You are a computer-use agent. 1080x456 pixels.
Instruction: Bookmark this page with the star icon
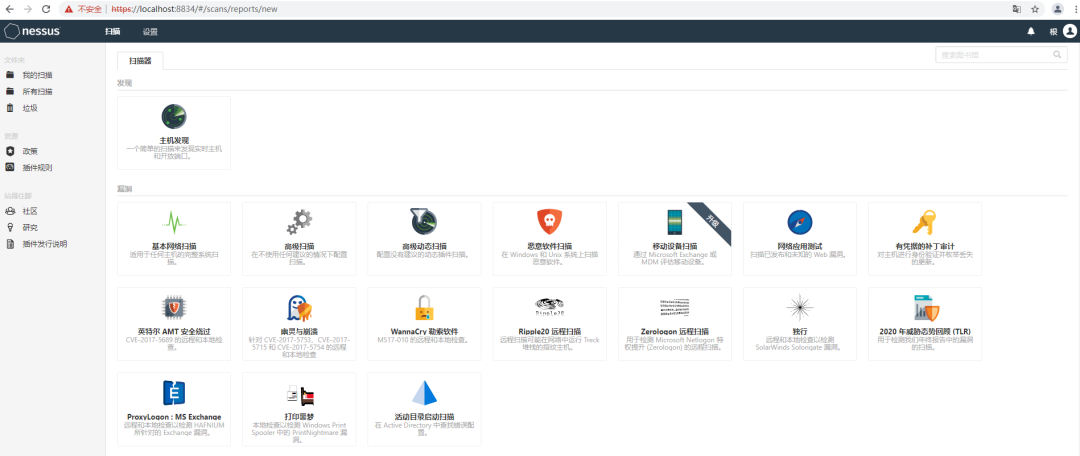coord(1035,9)
